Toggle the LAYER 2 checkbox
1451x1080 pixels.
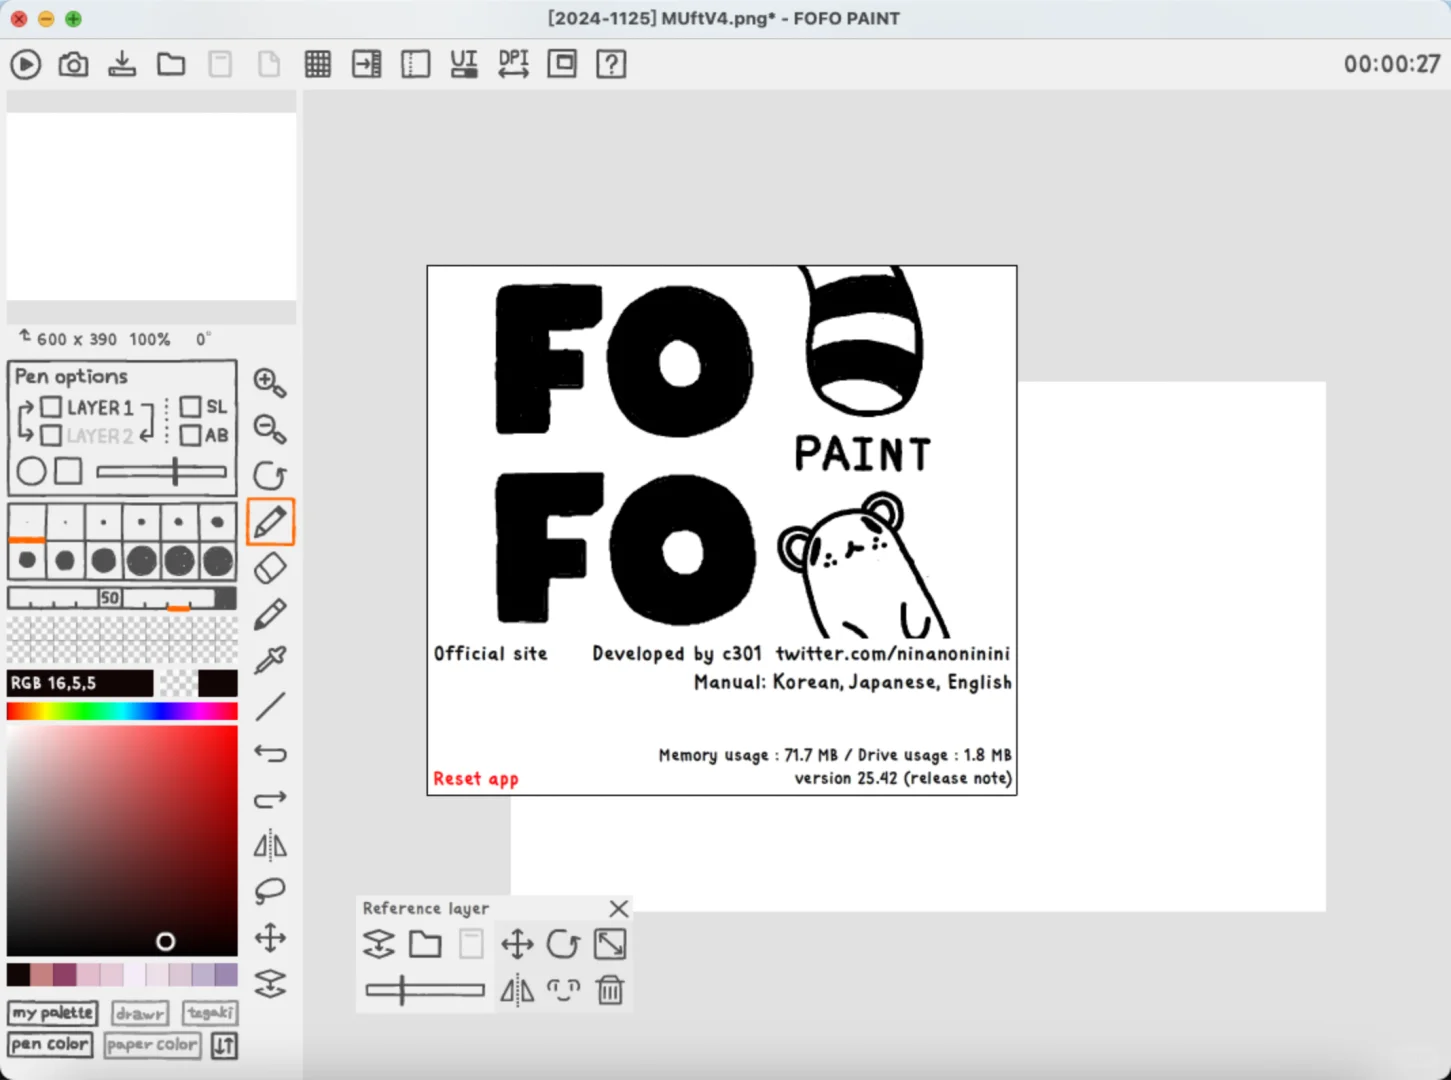click(51, 435)
